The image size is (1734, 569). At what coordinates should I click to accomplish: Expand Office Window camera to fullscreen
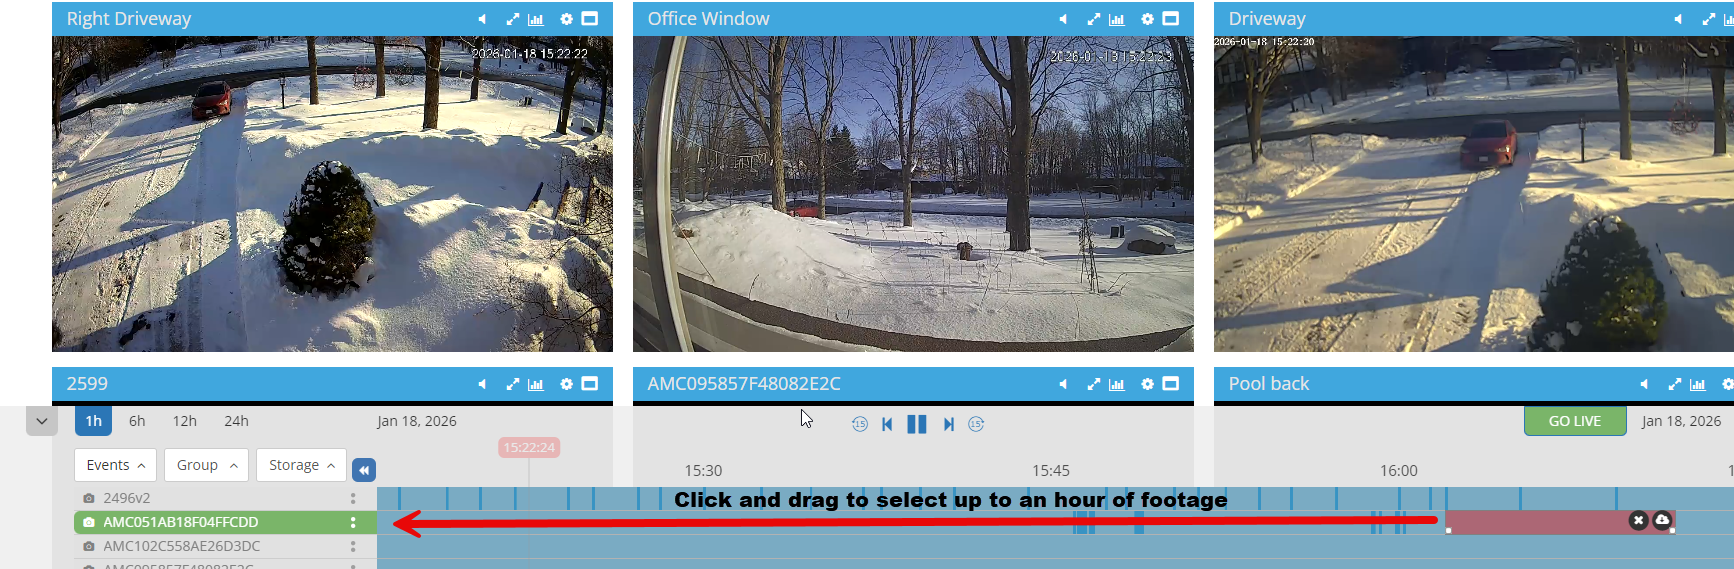pos(1093,19)
